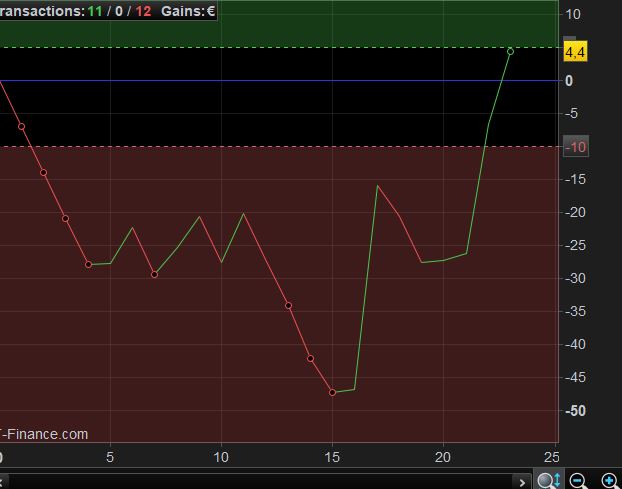Click the -35 value on the vertical axis
The height and width of the screenshot is (489, 622).
(x=575, y=311)
